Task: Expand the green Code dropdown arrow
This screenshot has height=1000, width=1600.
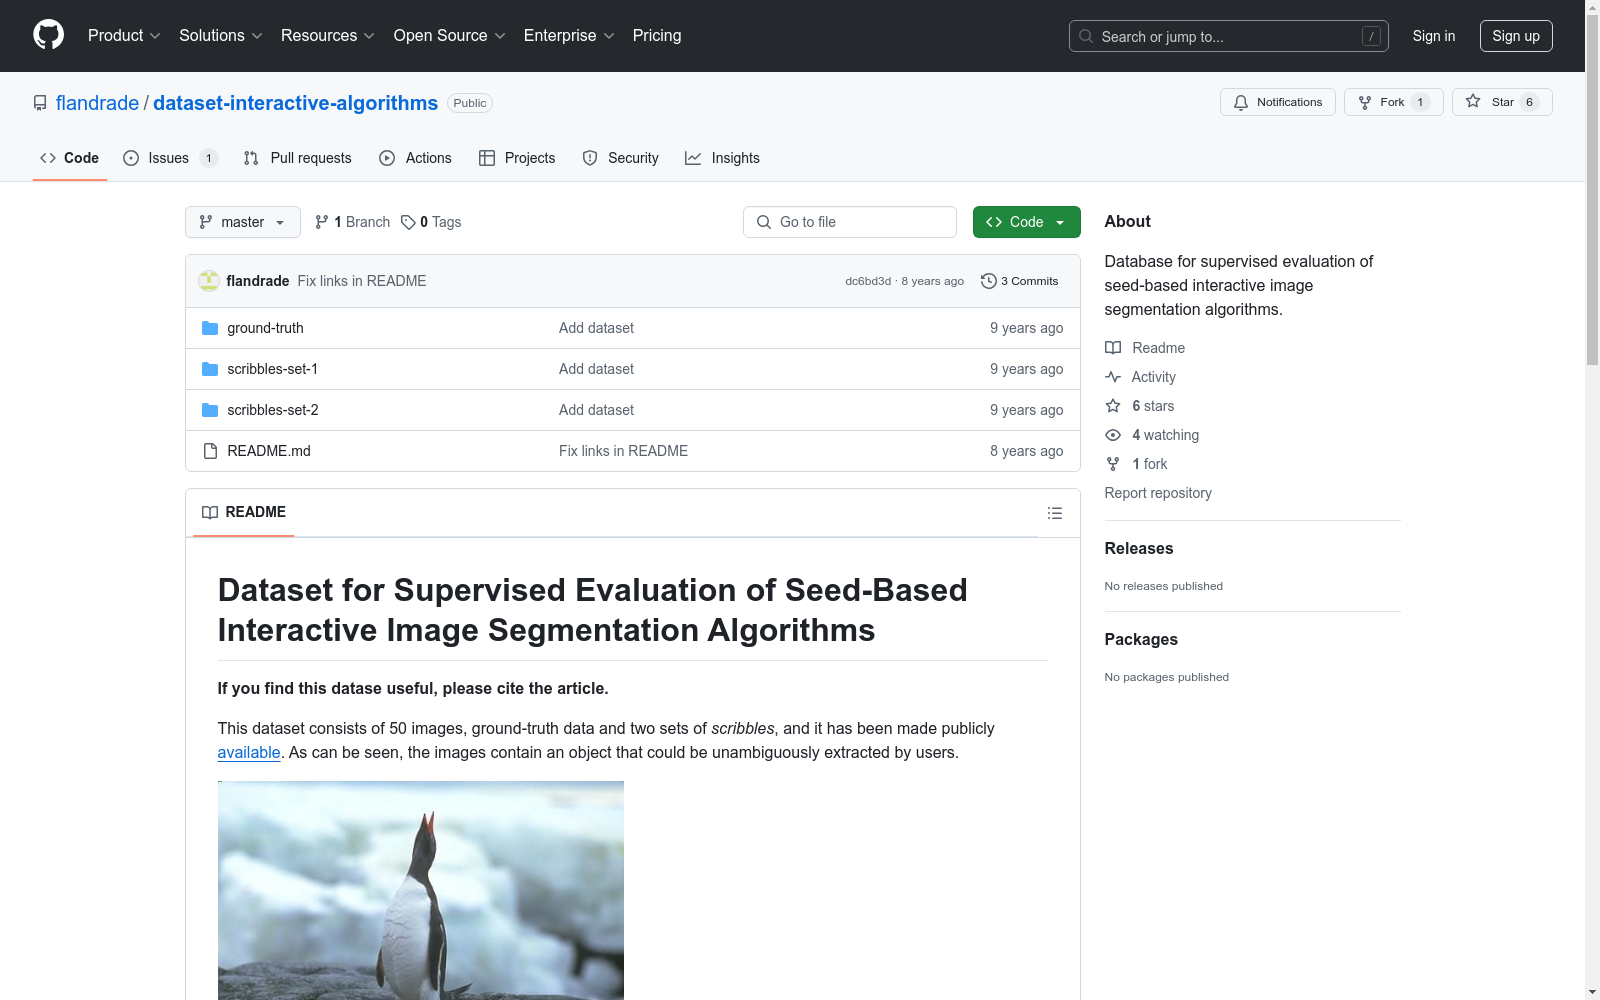Action: pos(1059,221)
